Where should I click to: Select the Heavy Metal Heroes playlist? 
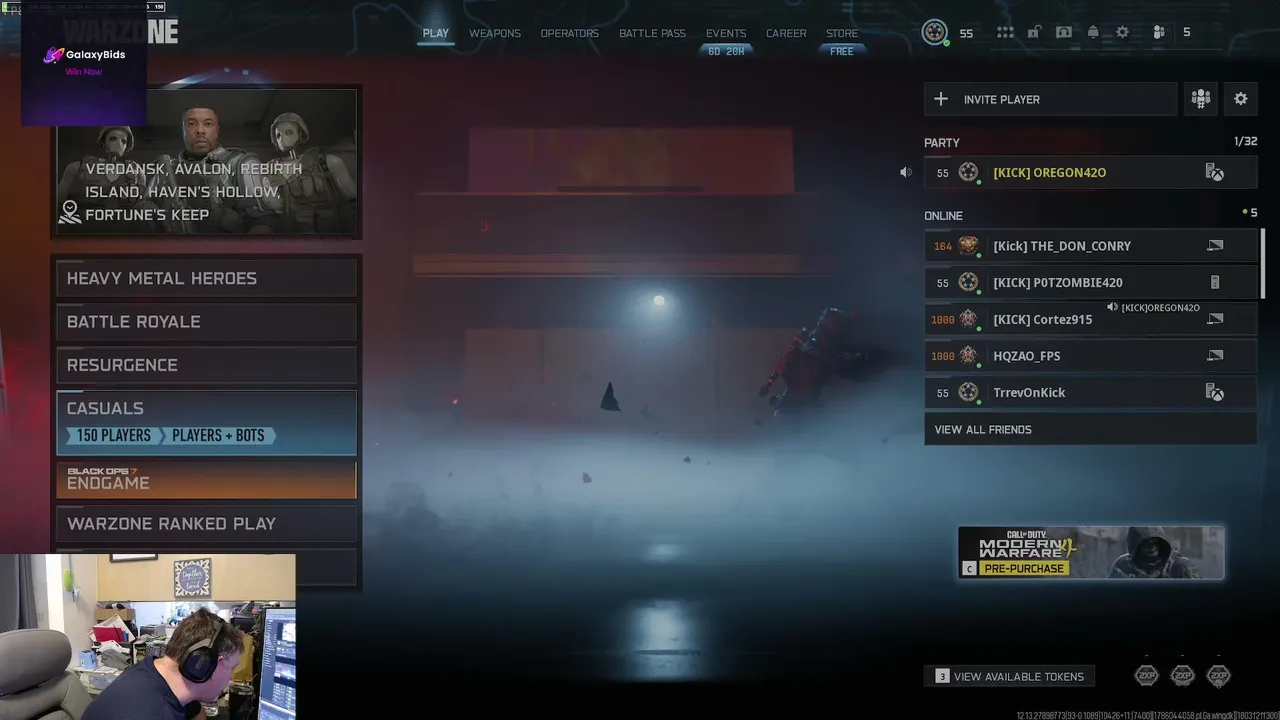tap(207, 278)
